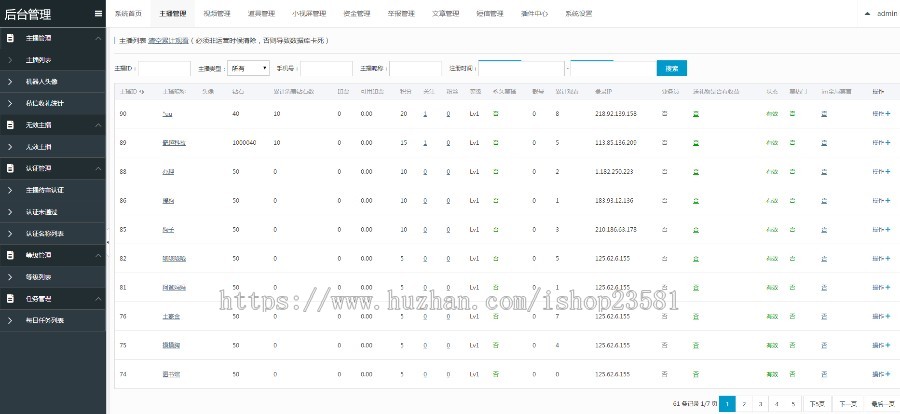
Task: Collapse the 无效主播 sidebar section chevron
Action: [x=98, y=125]
